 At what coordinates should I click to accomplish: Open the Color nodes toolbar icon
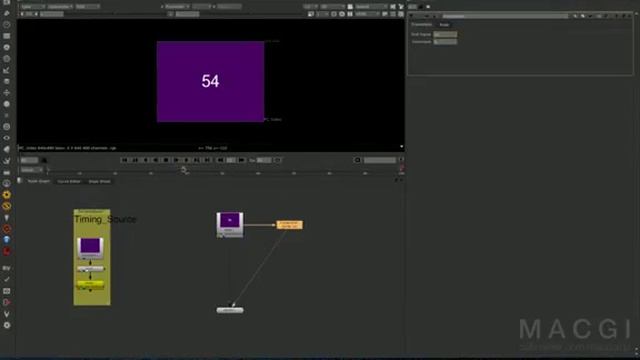pyautogui.click(x=7, y=47)
